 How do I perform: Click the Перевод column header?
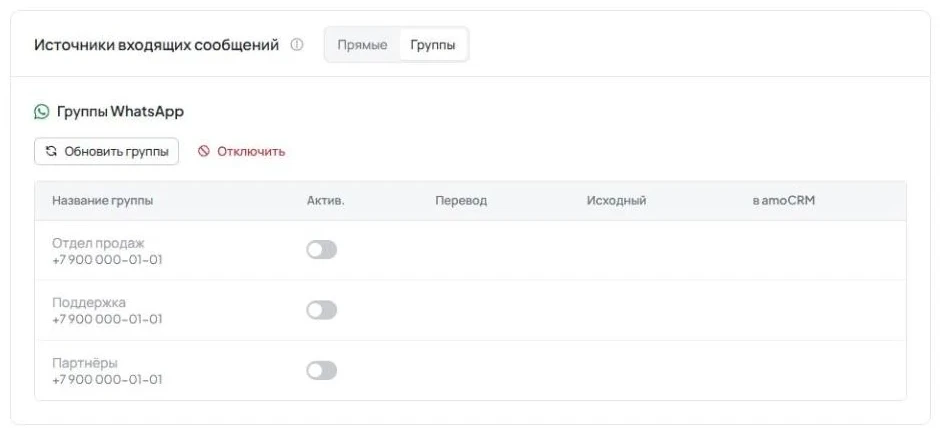461,201
